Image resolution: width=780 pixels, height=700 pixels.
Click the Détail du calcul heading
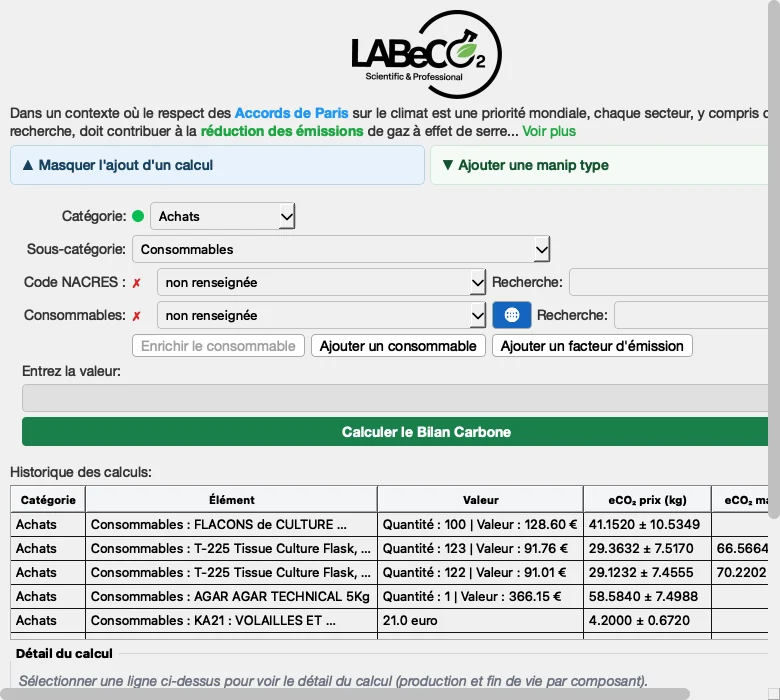pyautogui.click(x=64, y=653)
